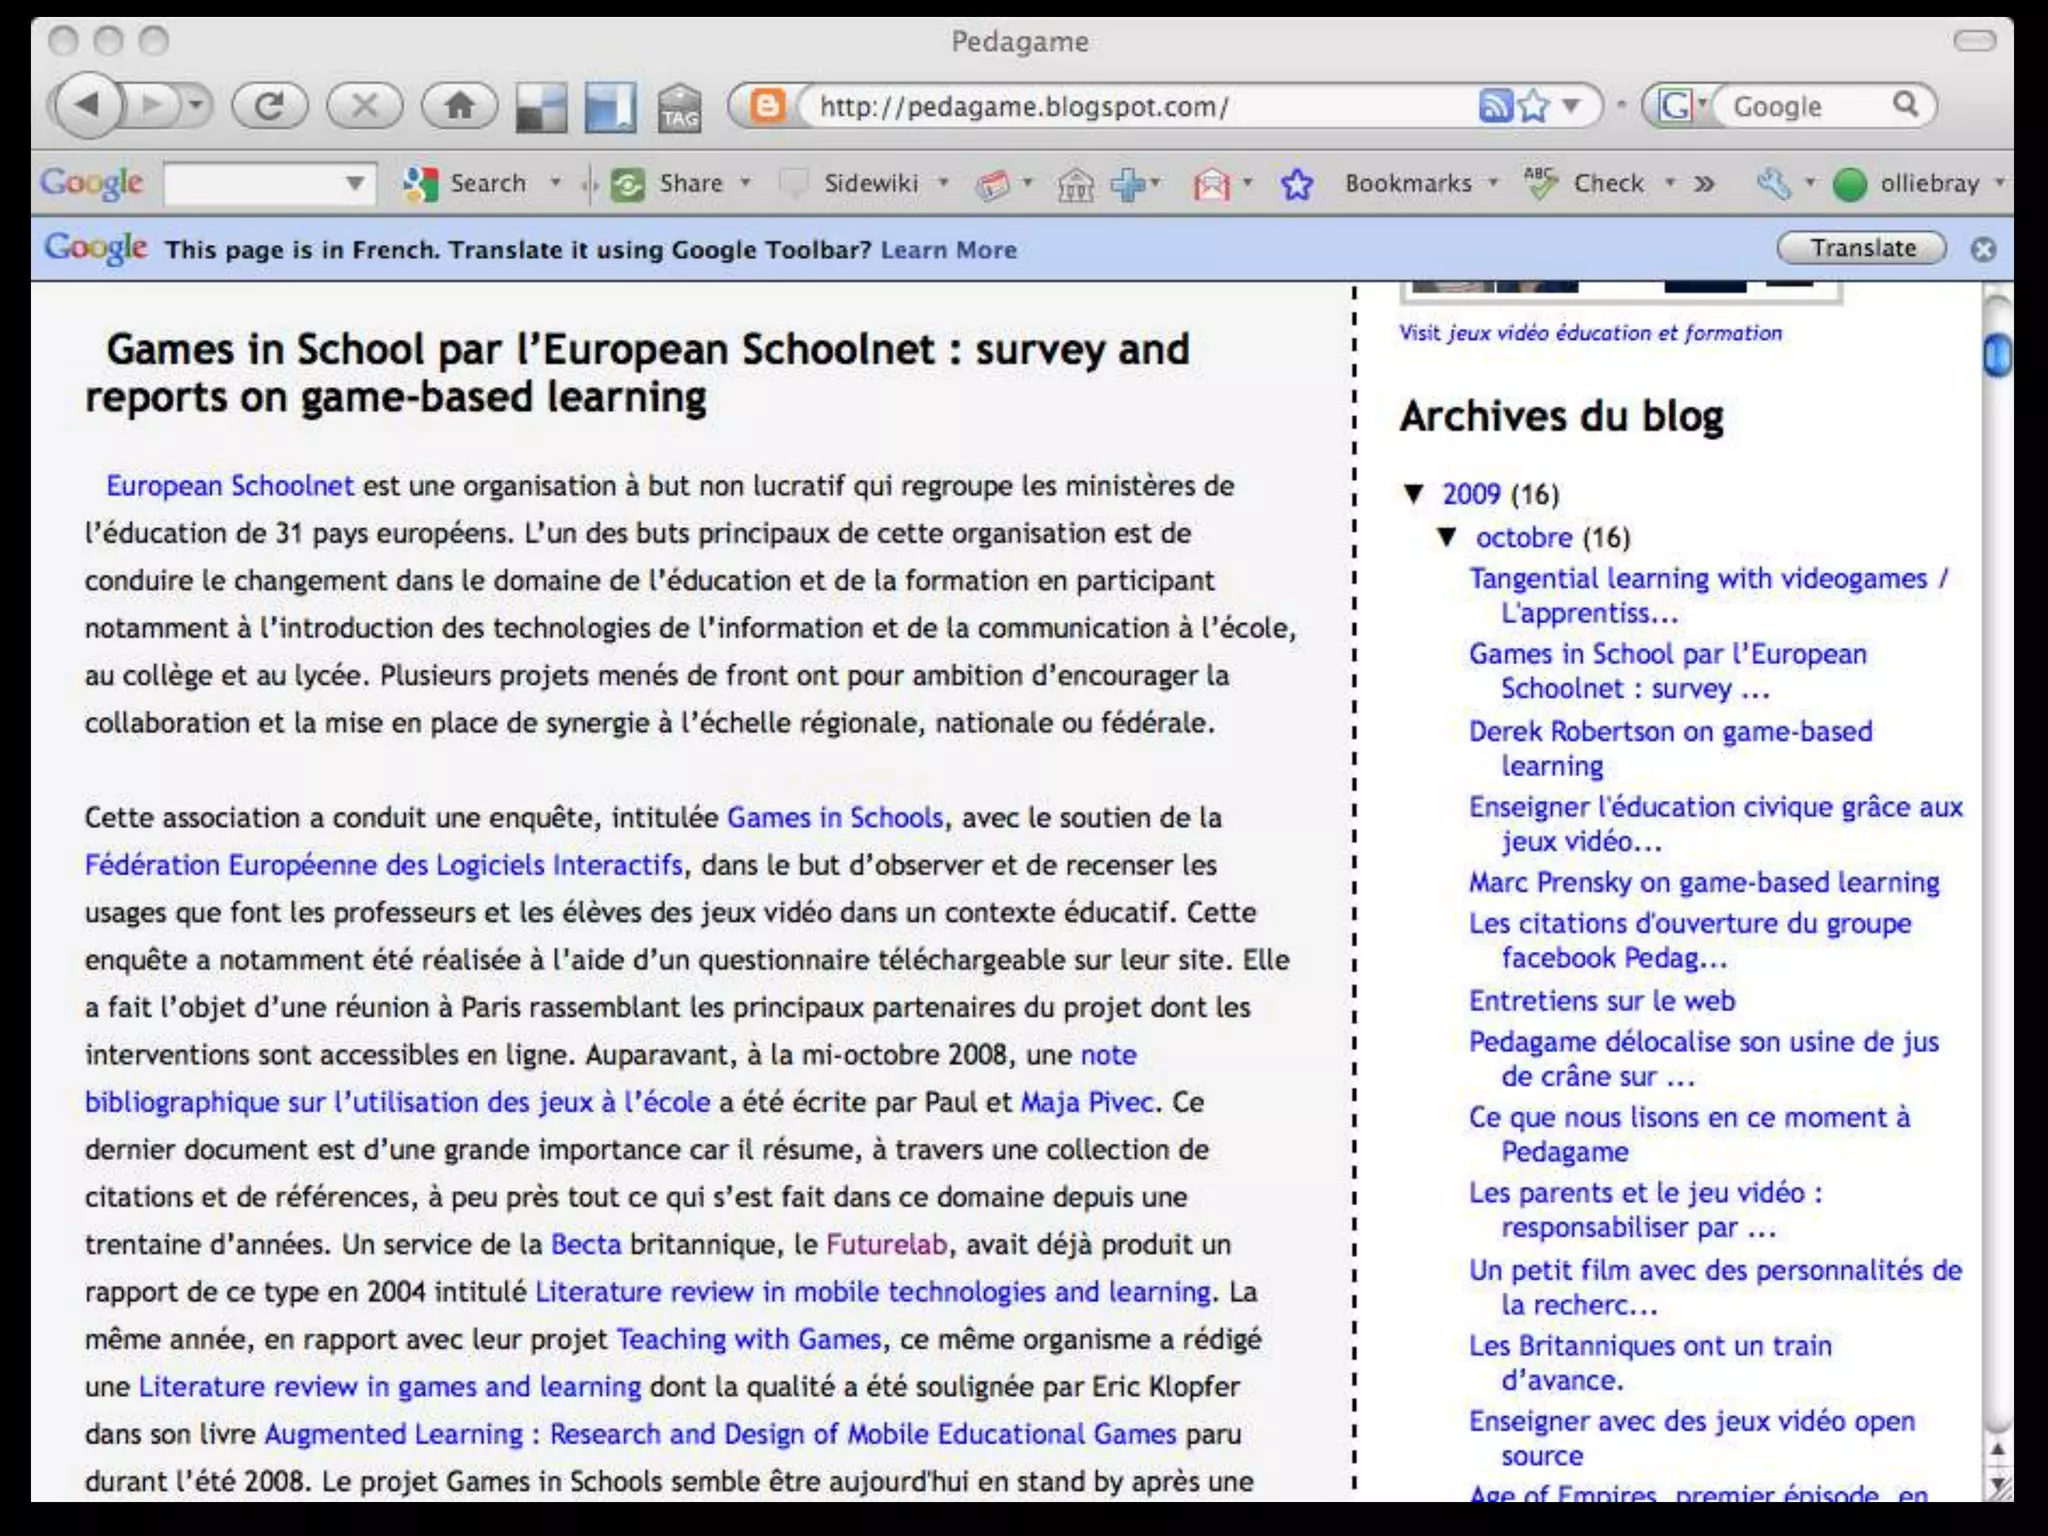Subscribe using the RSS feed icon
Image resolution: width=2048 pixels, height=1536 pixels.
tap(1494, 105)
